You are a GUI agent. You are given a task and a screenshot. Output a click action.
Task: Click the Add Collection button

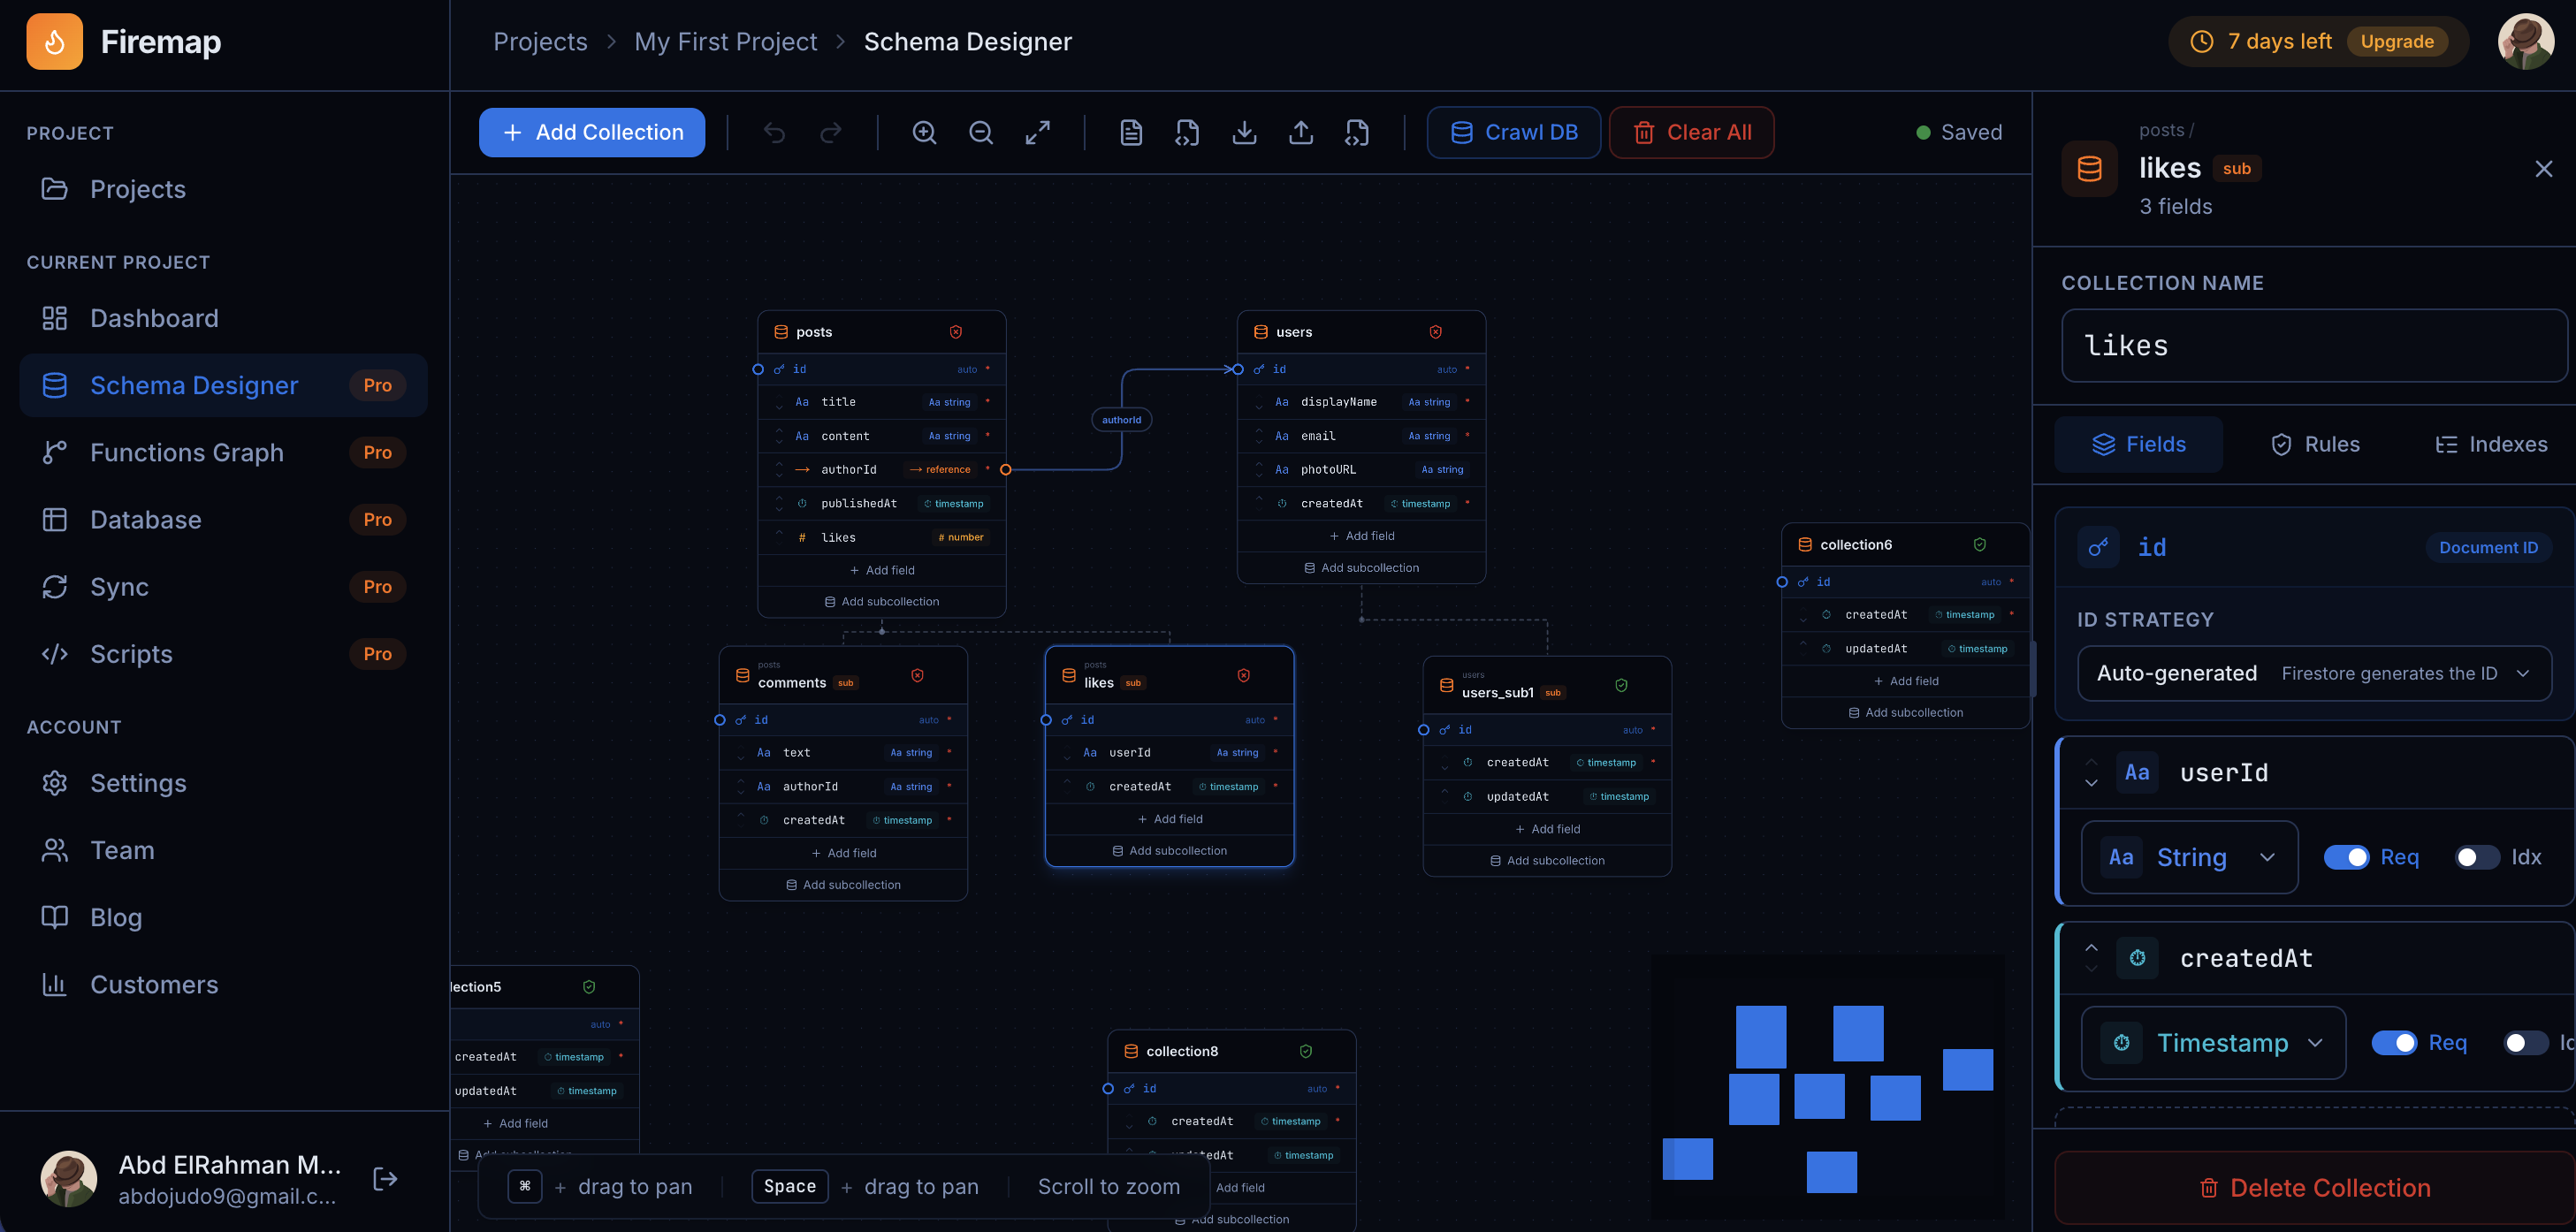pos(591,131)
